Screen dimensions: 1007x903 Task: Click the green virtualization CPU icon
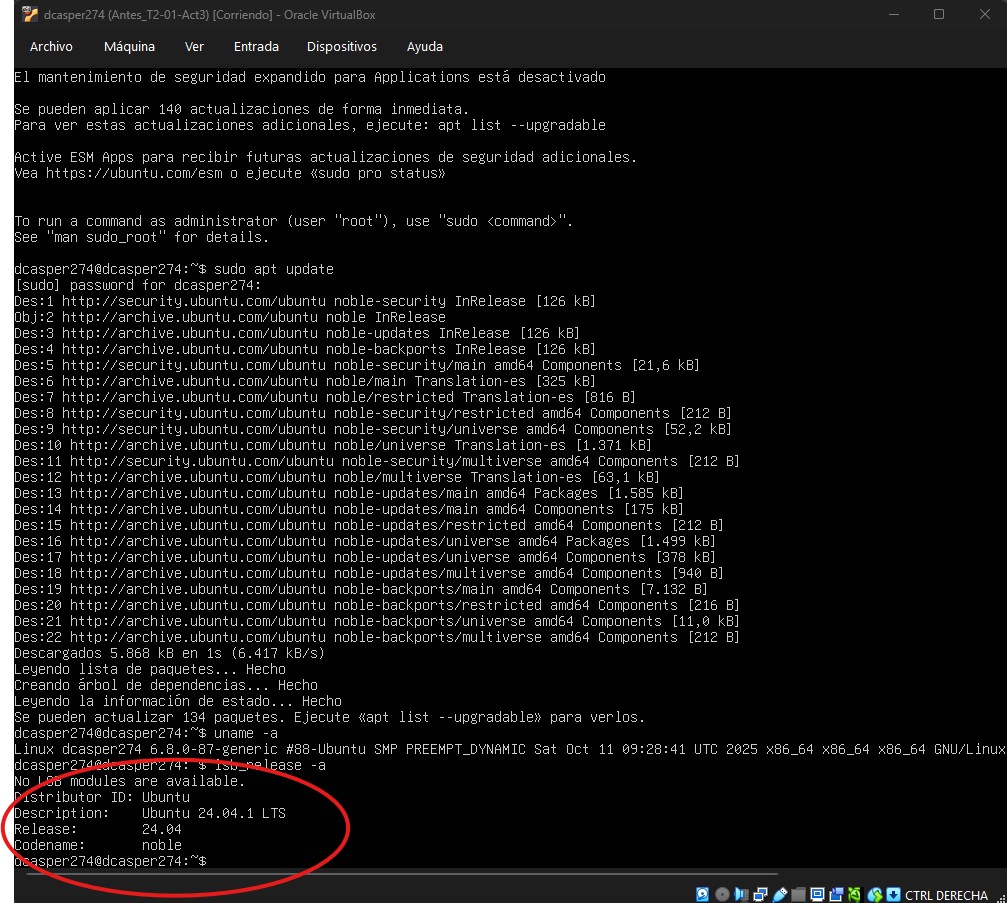pos(855,894)
